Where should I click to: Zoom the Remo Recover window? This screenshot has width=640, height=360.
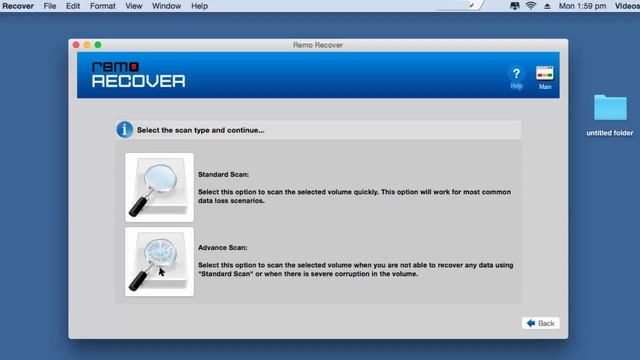pos(98,45)
